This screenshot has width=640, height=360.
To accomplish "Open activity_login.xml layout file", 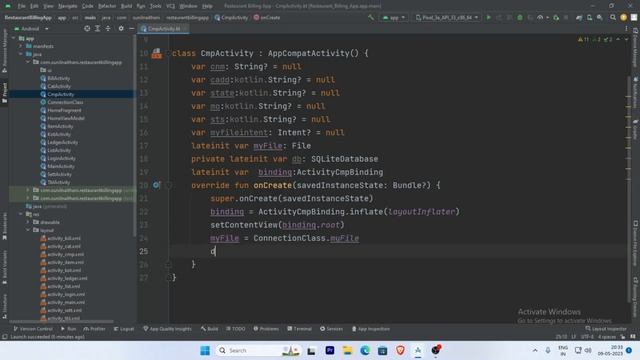I will coord(66,294).
